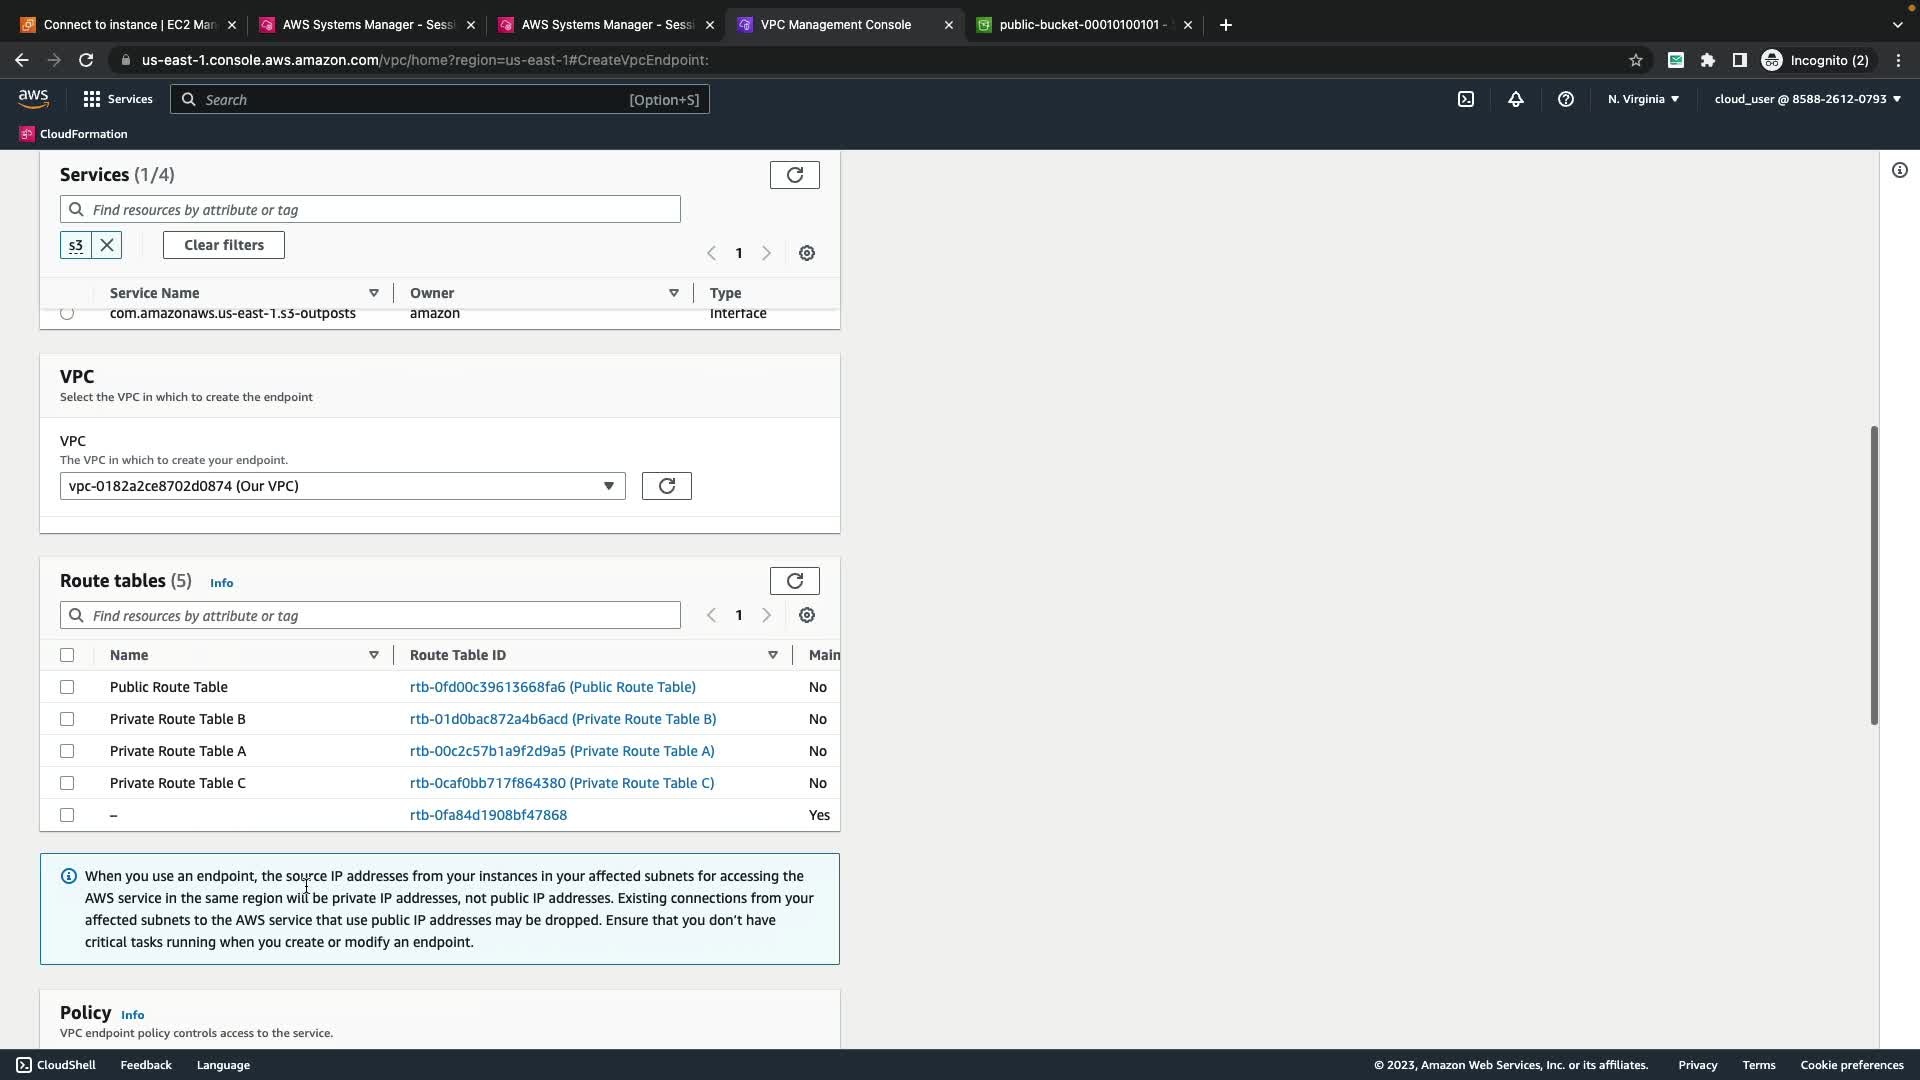
Task: Open the N. Virginia region dropdown
Action: click(x=1643, y=99)
